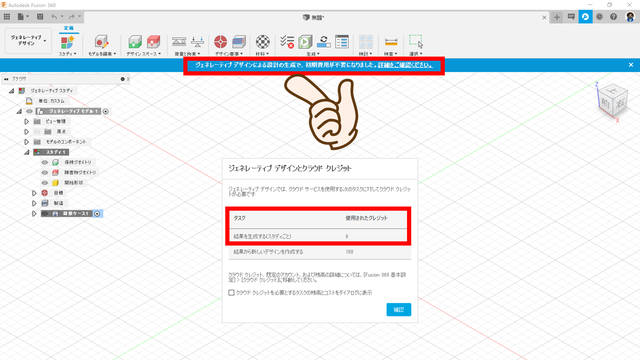Select the Obstacle Geometry red cube icon
The image size is (640, 360).
(x=153, y=42)
